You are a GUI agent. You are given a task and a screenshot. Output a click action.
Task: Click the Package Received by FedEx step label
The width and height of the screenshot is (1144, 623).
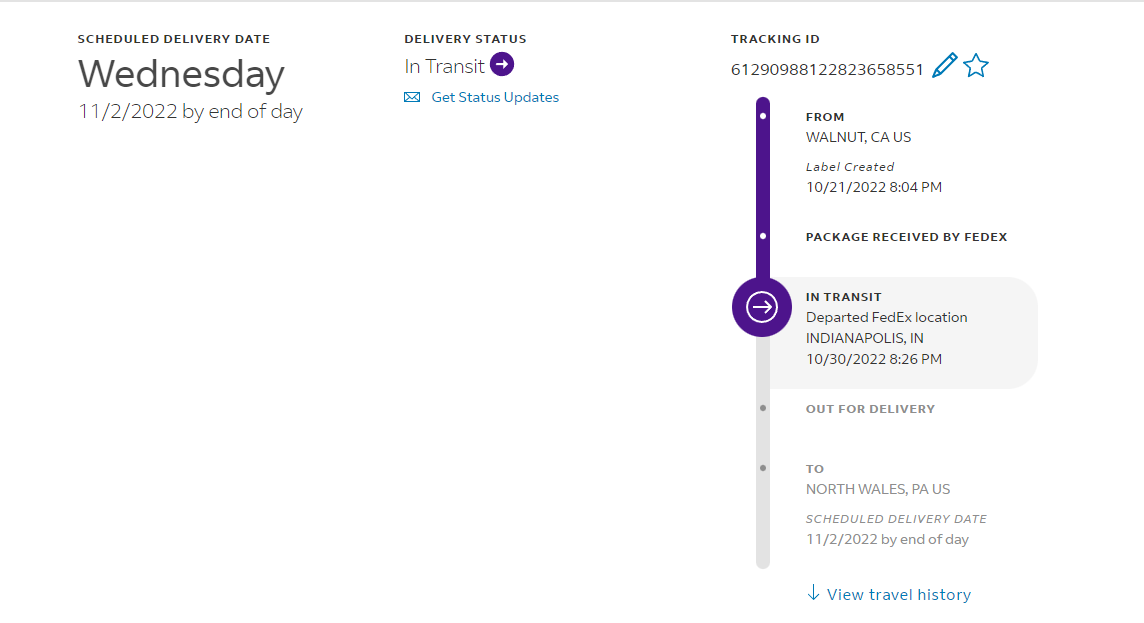(x=906, y=237)
